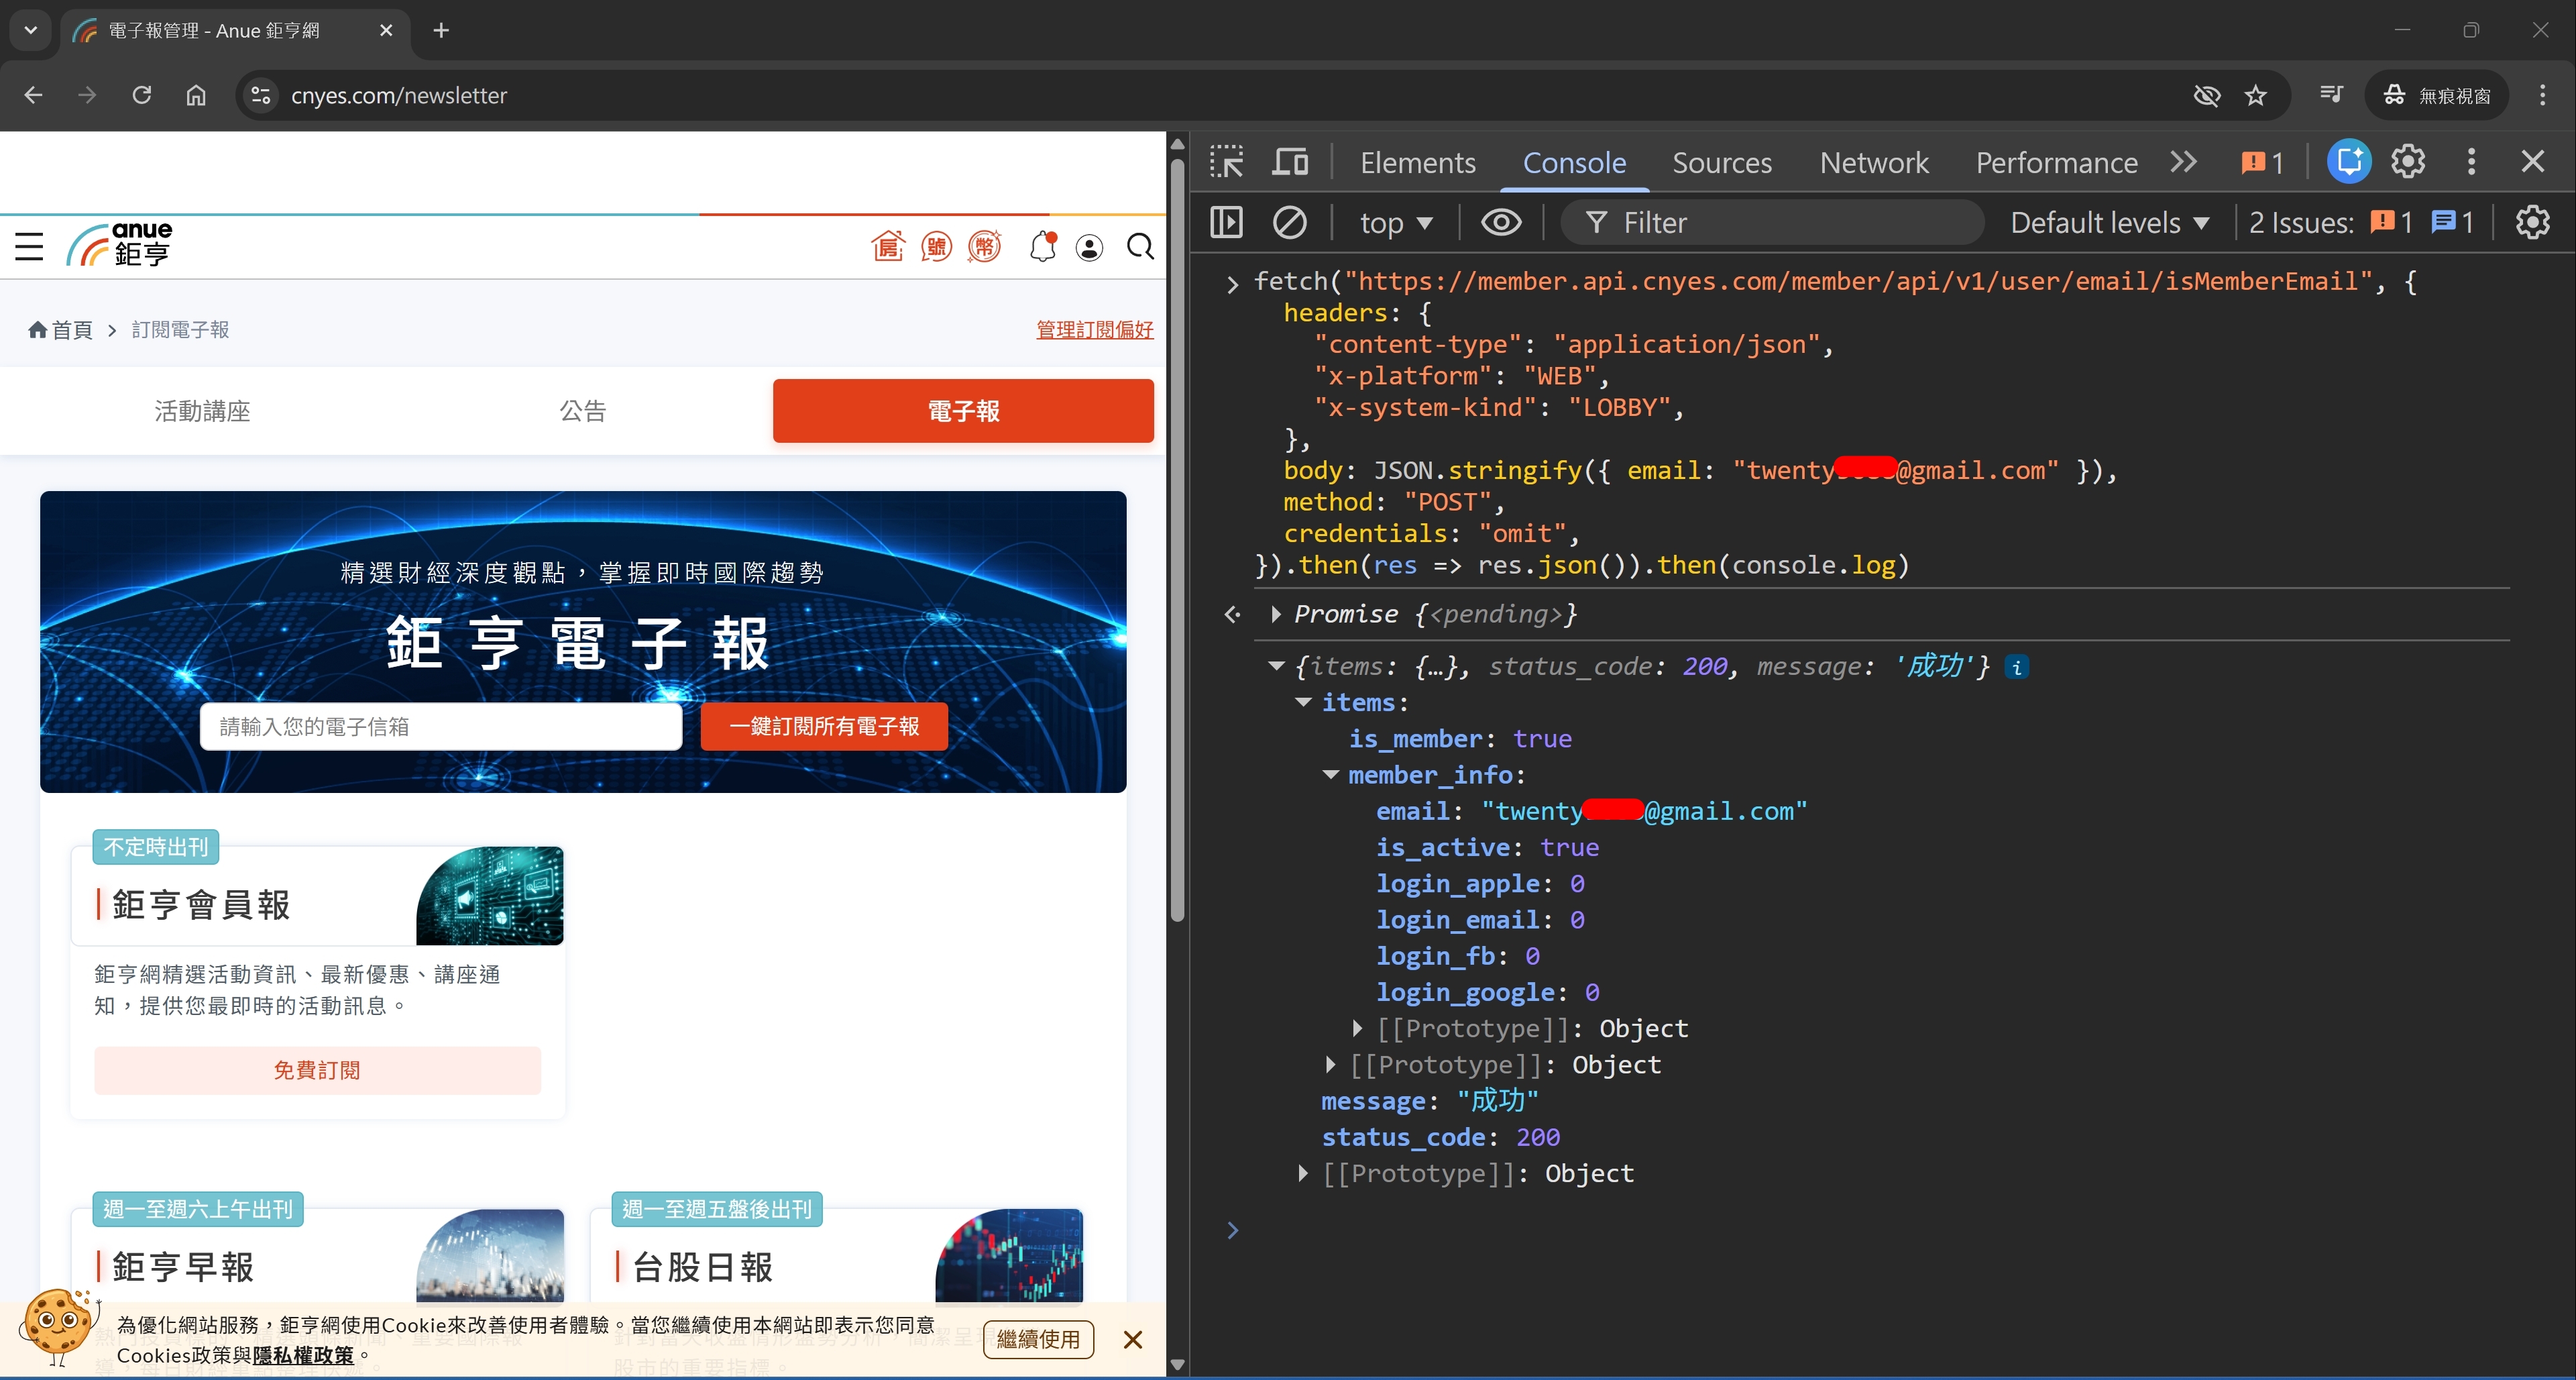Go back to the previous page
This screenshot has width=2576, height=1380.
click(33, 95)
